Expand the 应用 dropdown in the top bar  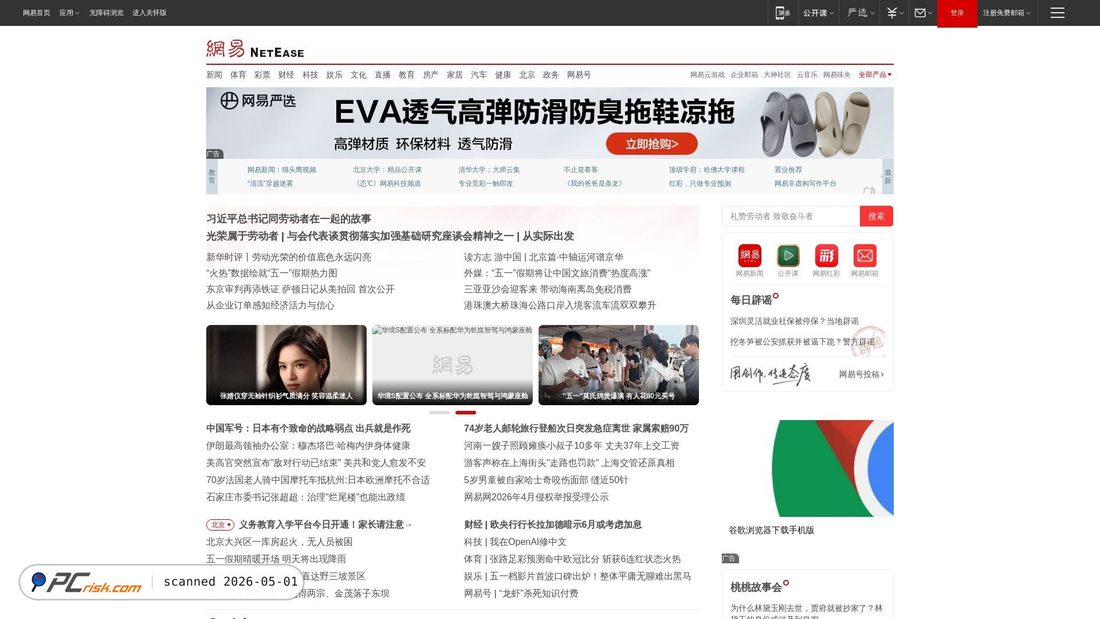pos(69,13)
